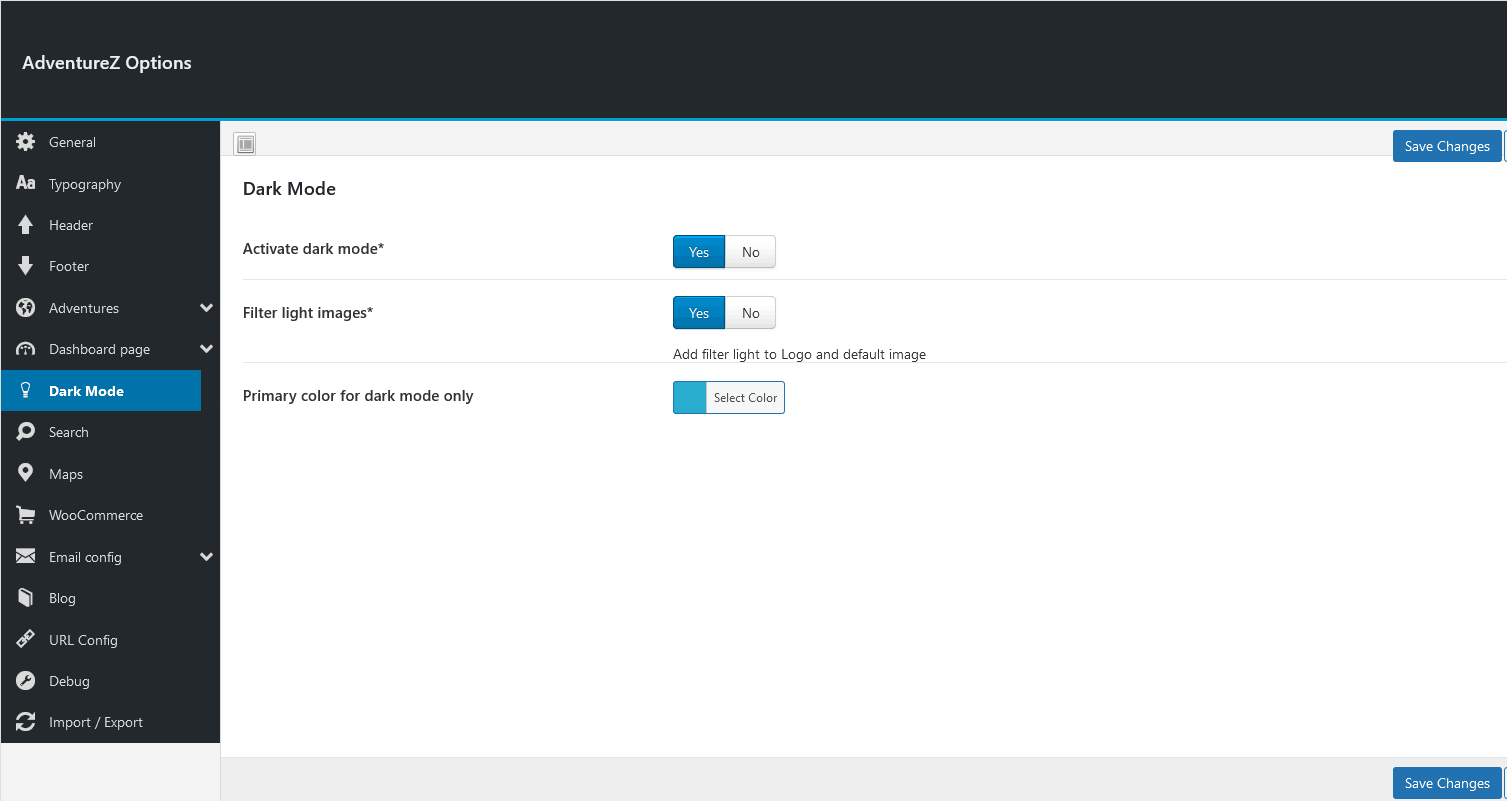1507x801 pixels.
Task: Click the URL Config link icon
Action: pos(26,640)
